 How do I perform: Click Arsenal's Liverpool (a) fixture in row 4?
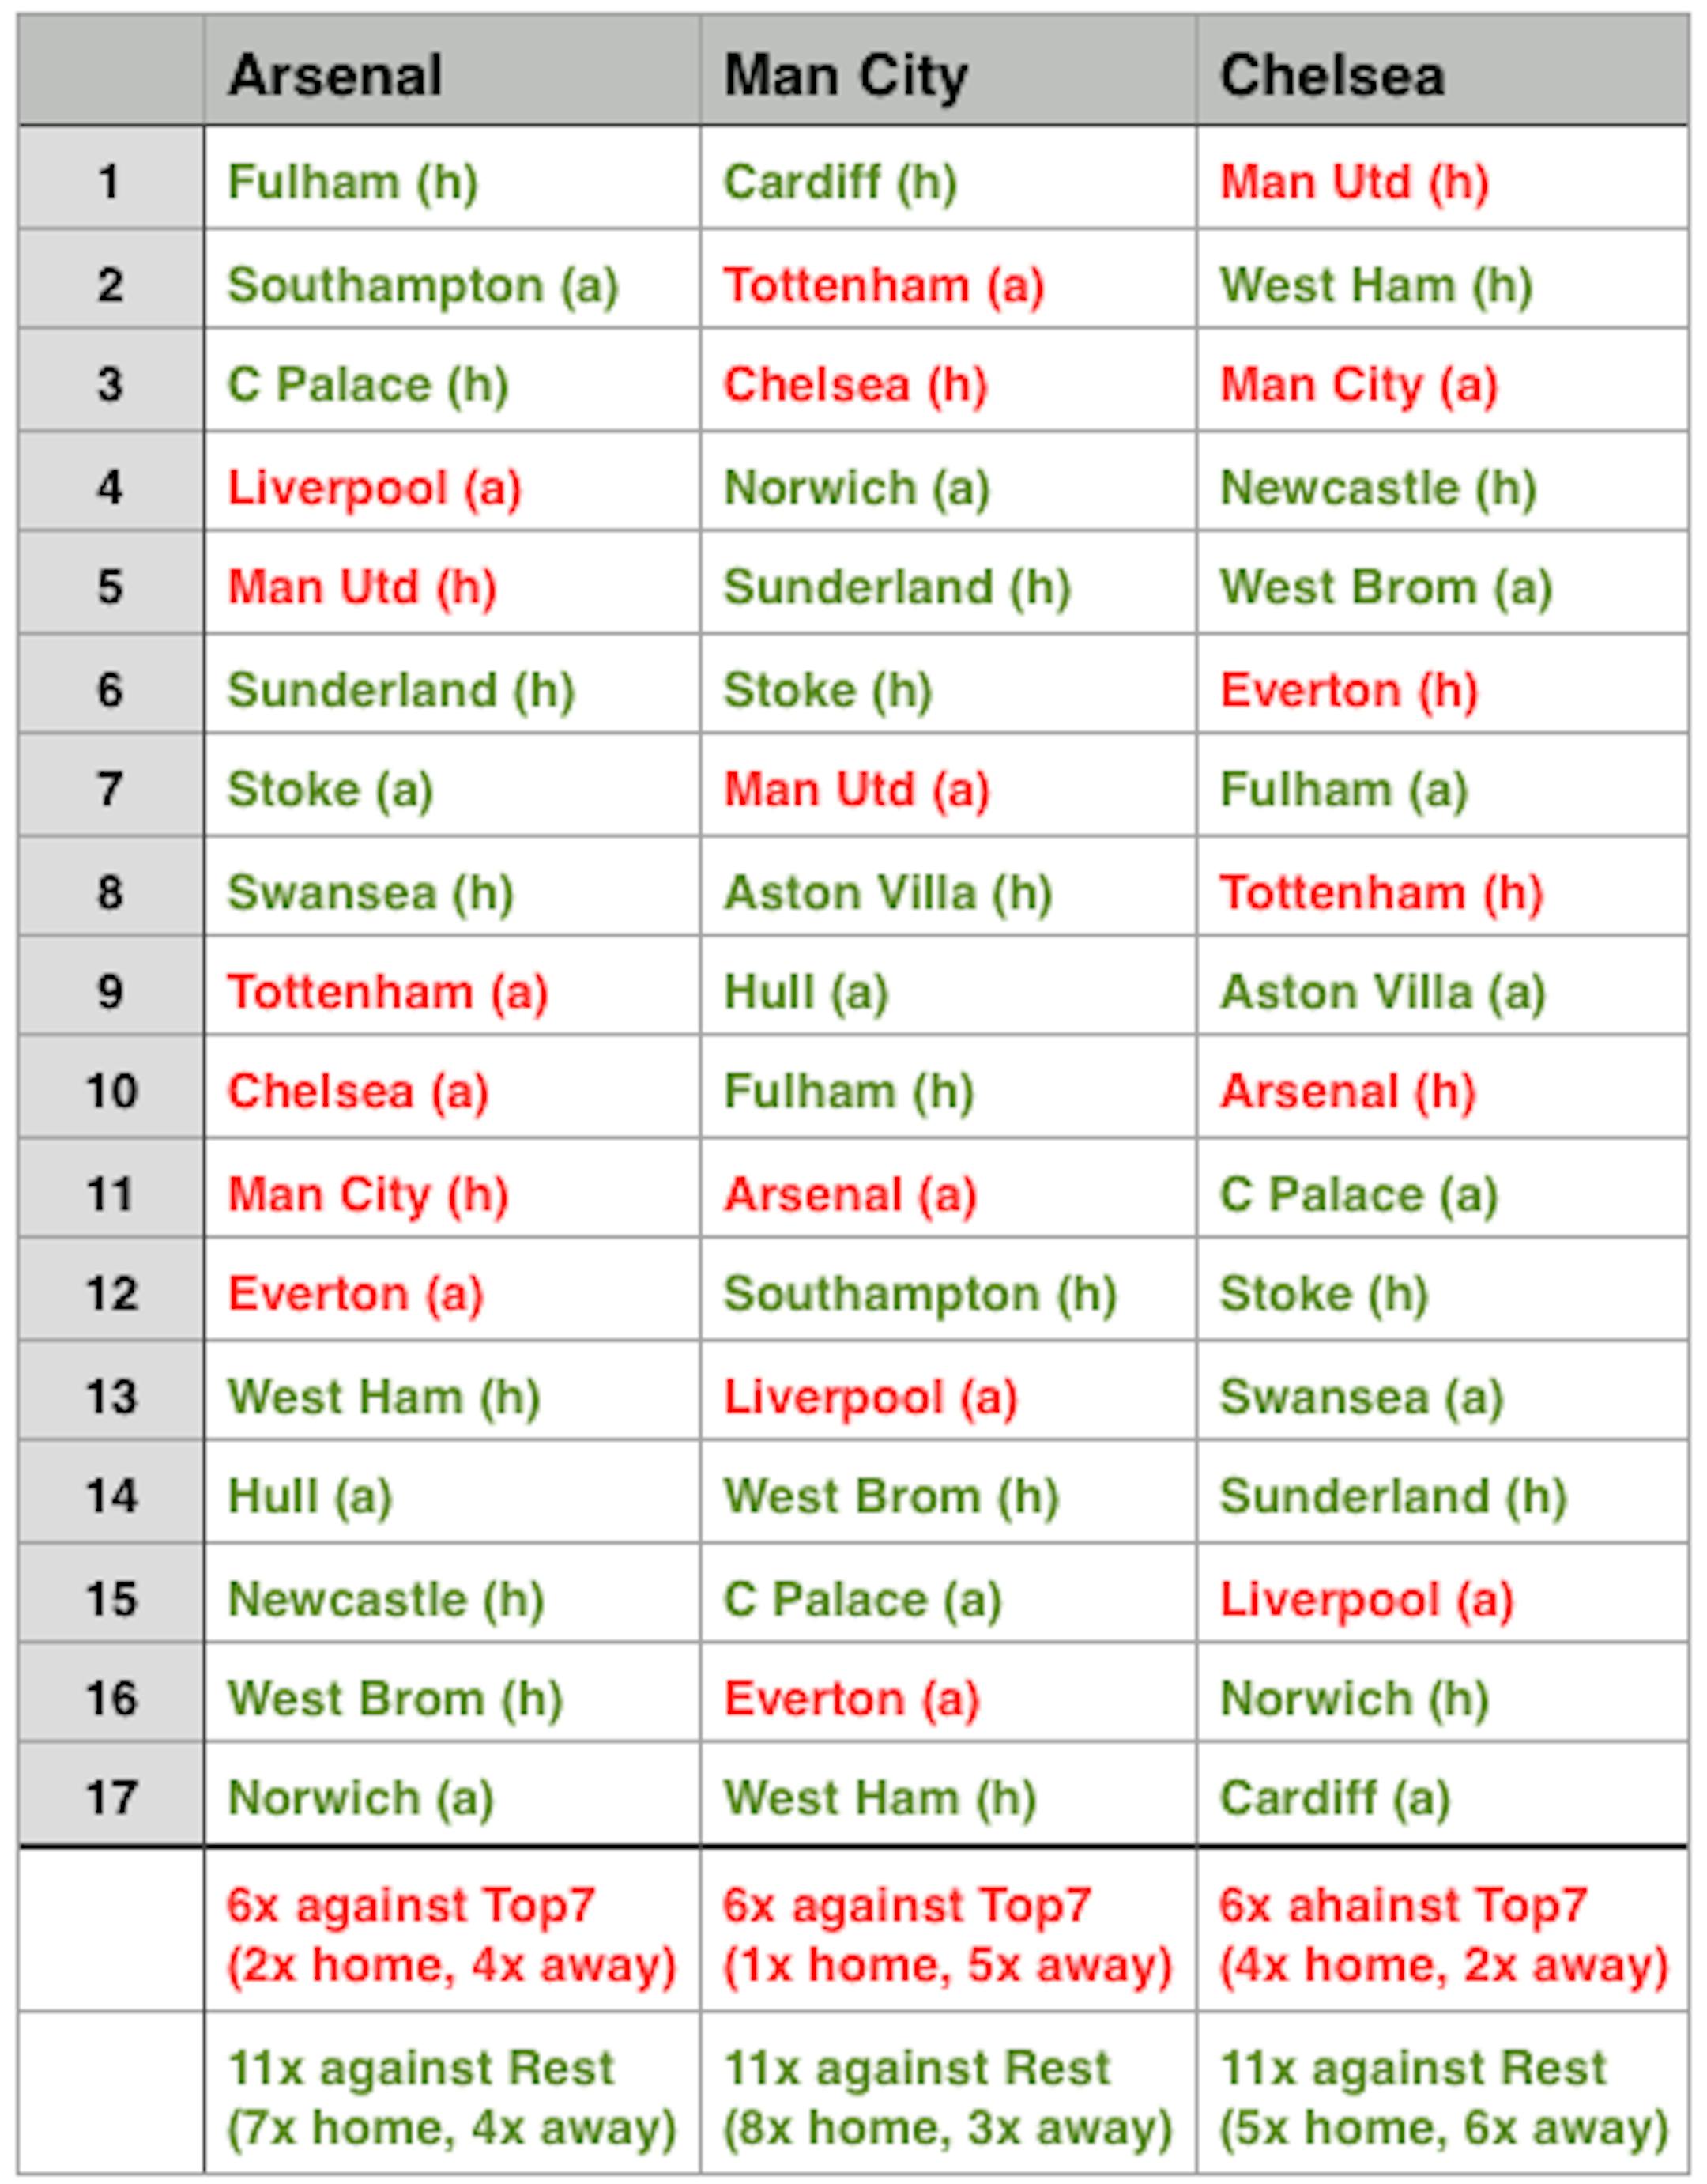374,488
